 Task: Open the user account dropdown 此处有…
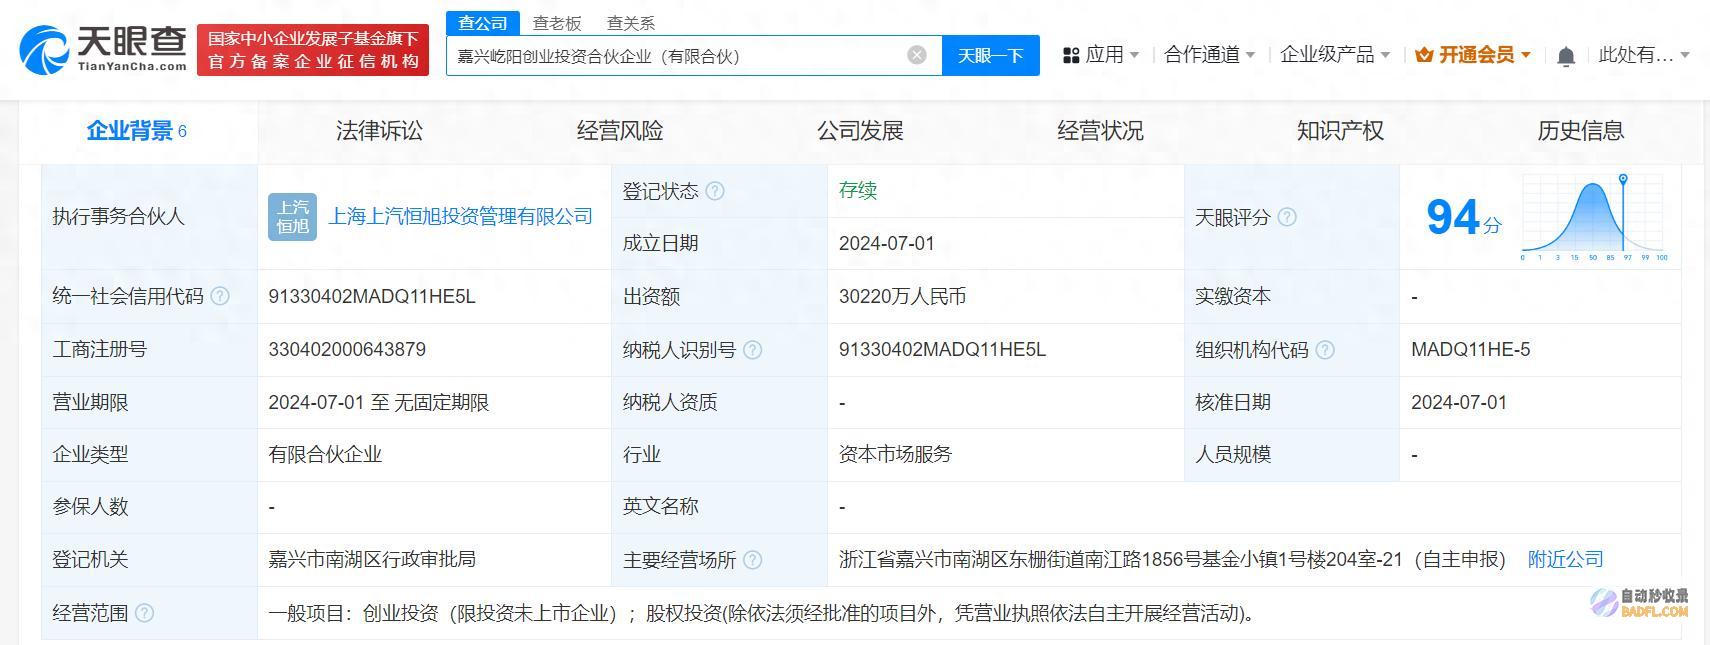[x=1643, y=55]
